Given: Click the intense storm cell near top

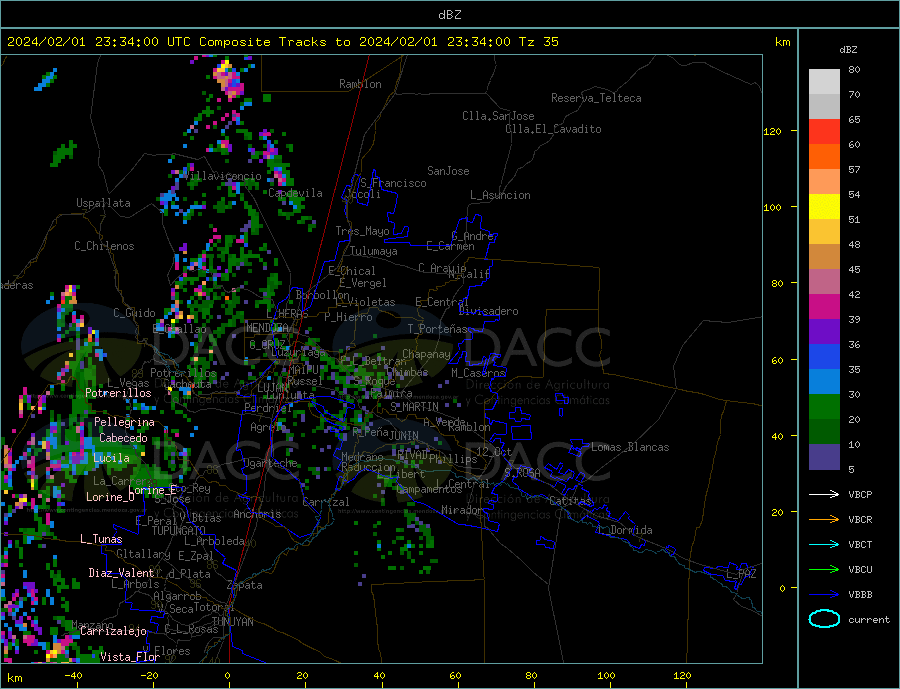Looking at the screenshot, I should click(230, 80).
